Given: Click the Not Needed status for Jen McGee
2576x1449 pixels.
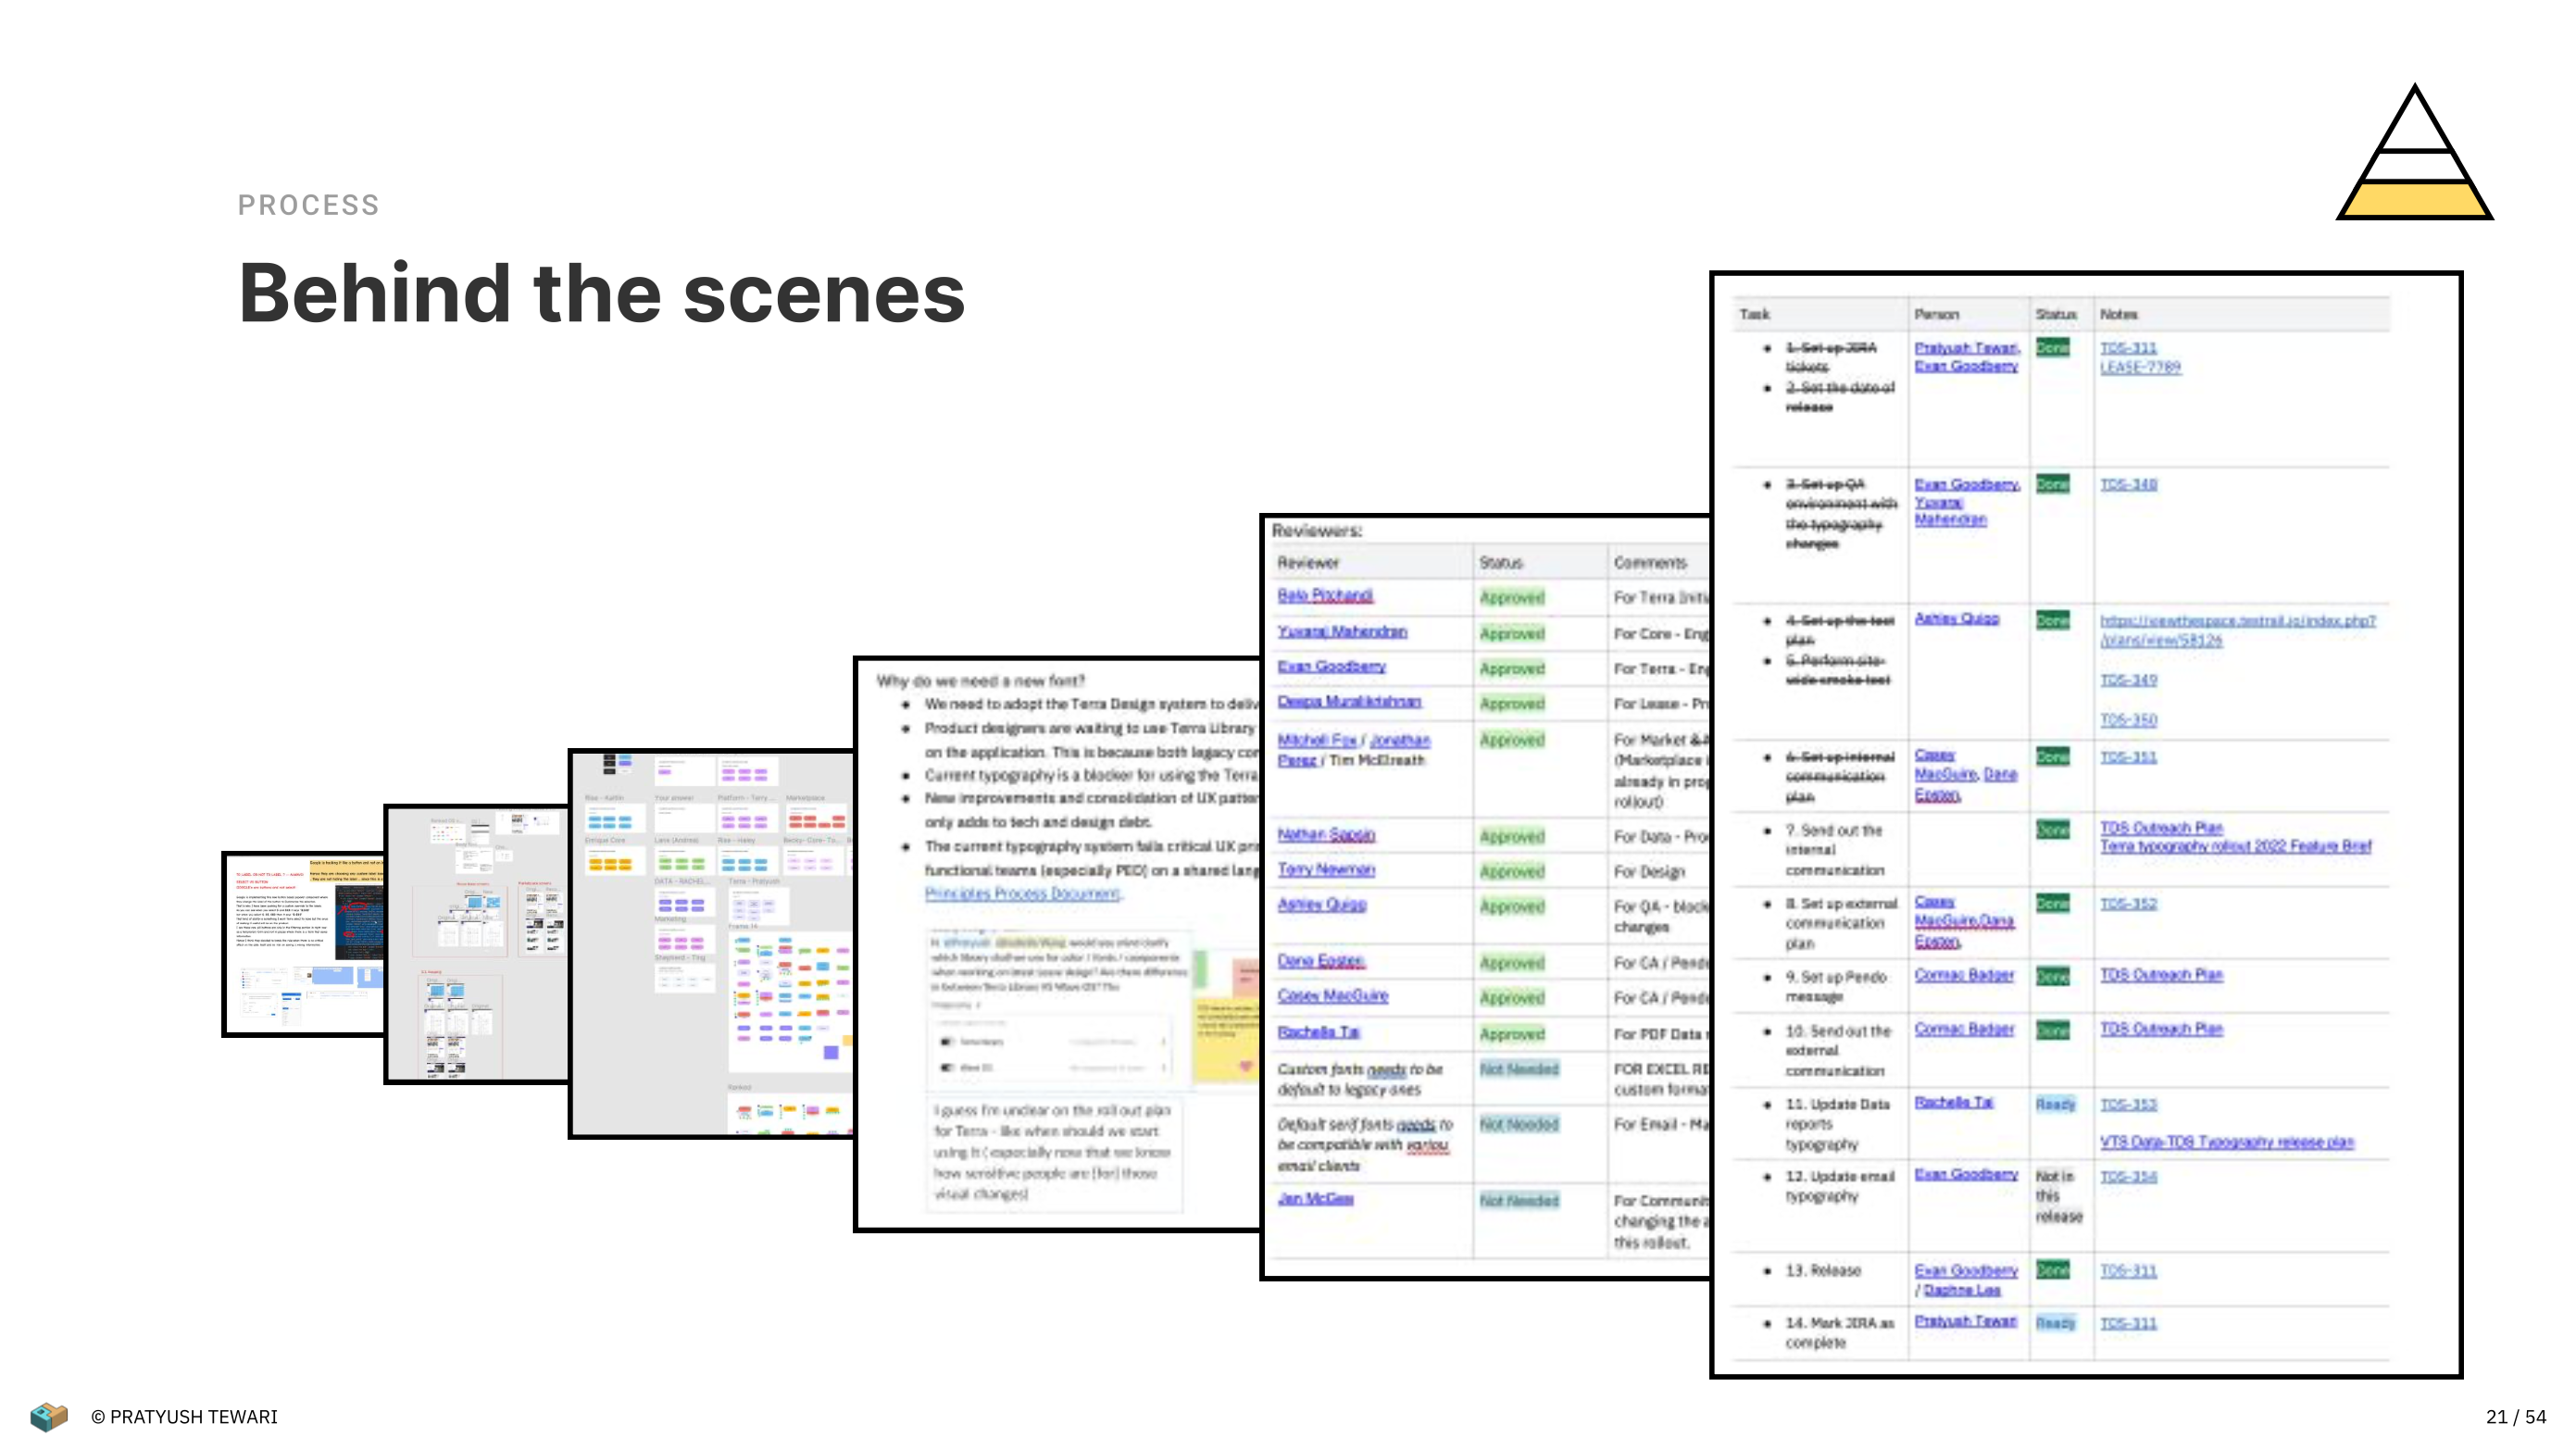Looking at the screenshot, I should (x=1518, y=1201).
